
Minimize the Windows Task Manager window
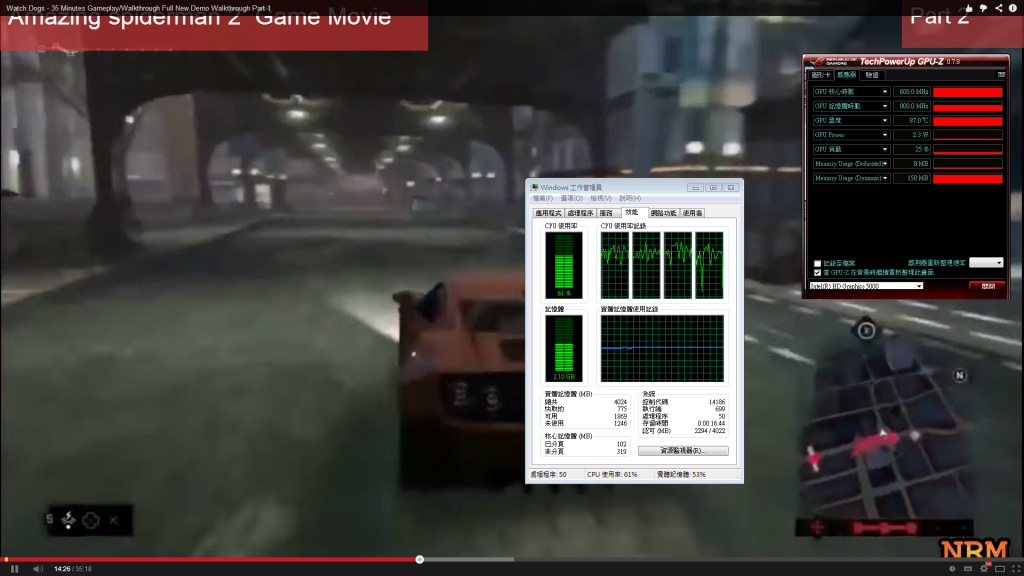click(x=696, y=187)
